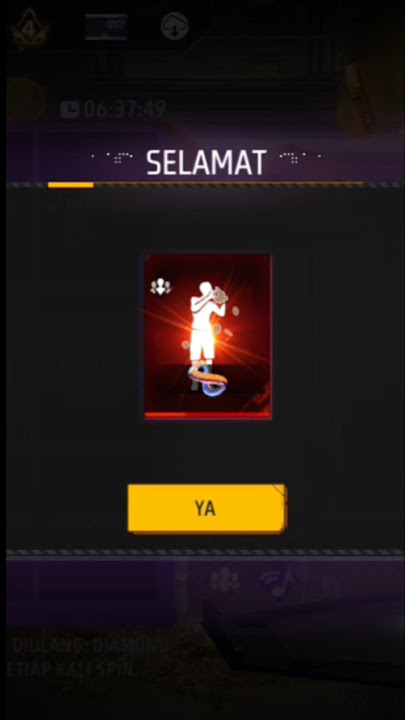This screenshot has height=720, width=405.
Task: Tap the striped border below the YA button
Action: pos(205,552)
